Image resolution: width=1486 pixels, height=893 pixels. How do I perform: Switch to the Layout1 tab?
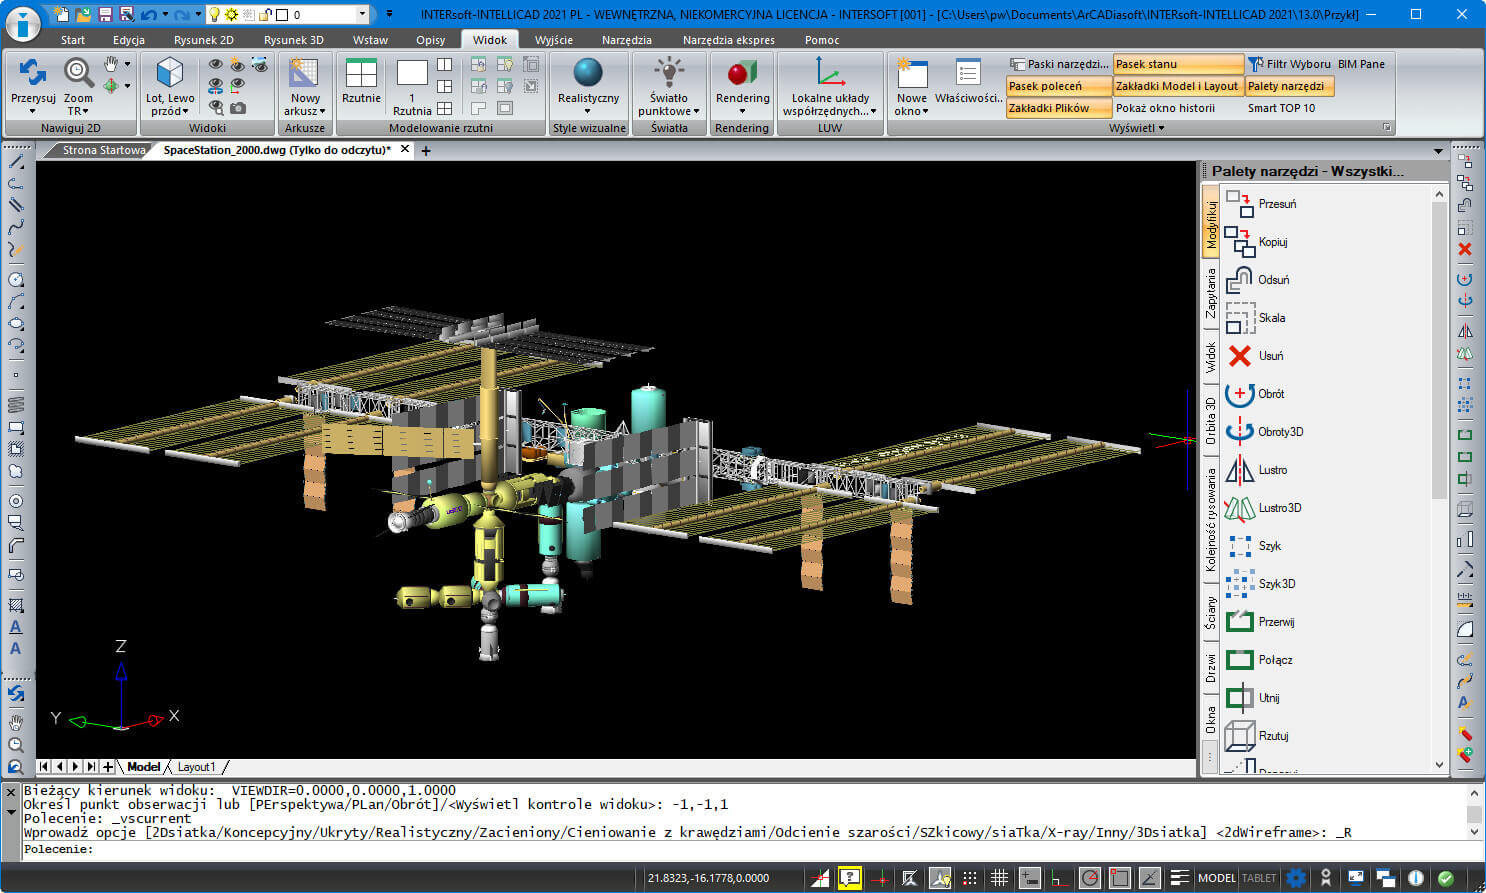(196, 767)
